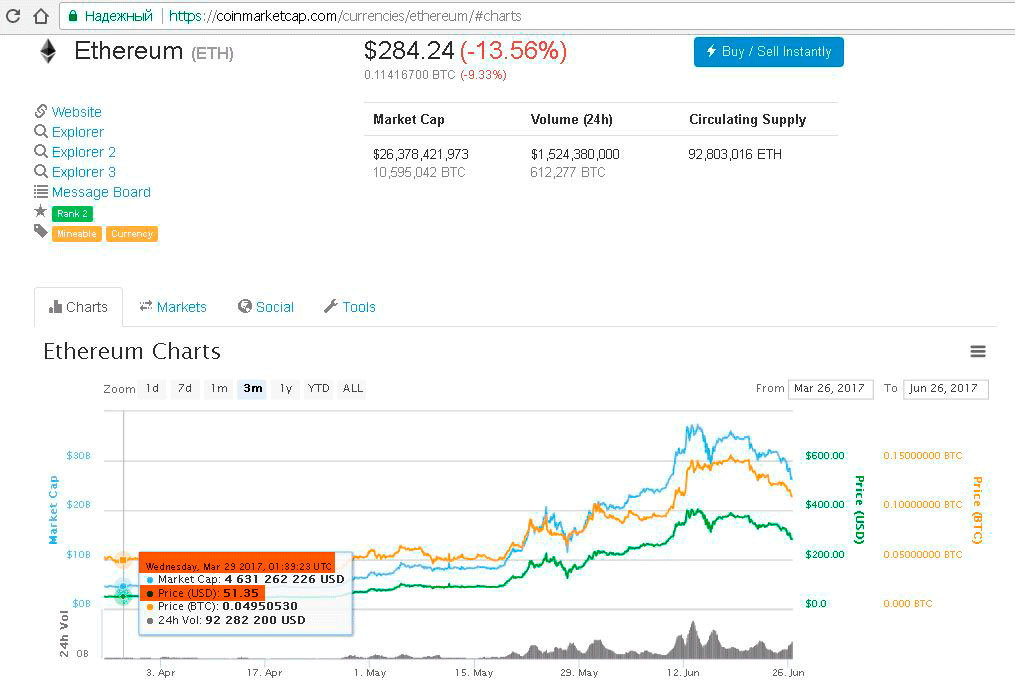Open the chart hamburger menu icon
Screen dimensions: 1015x687
(x=977, y=352)
